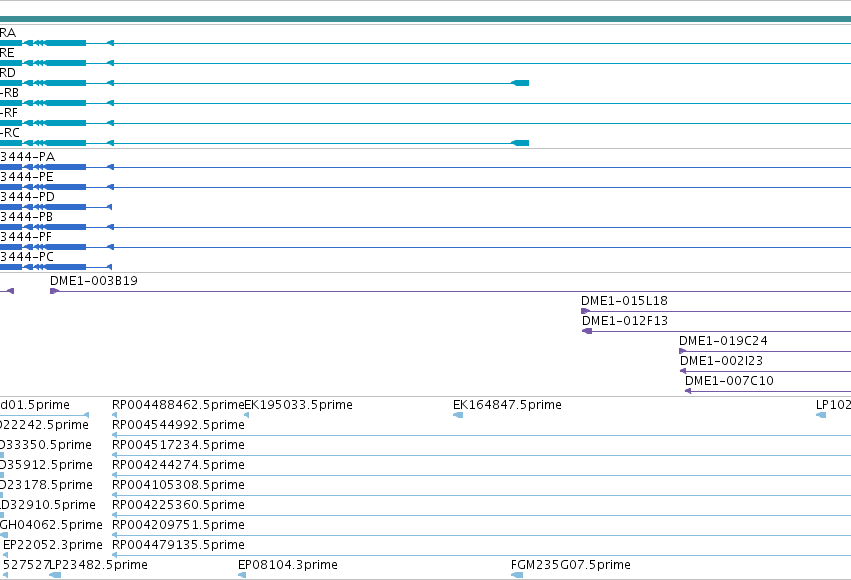Click EST label RP004209751.5prime
The height and width of the screenshot is (580, 851).
coord(178,525)
